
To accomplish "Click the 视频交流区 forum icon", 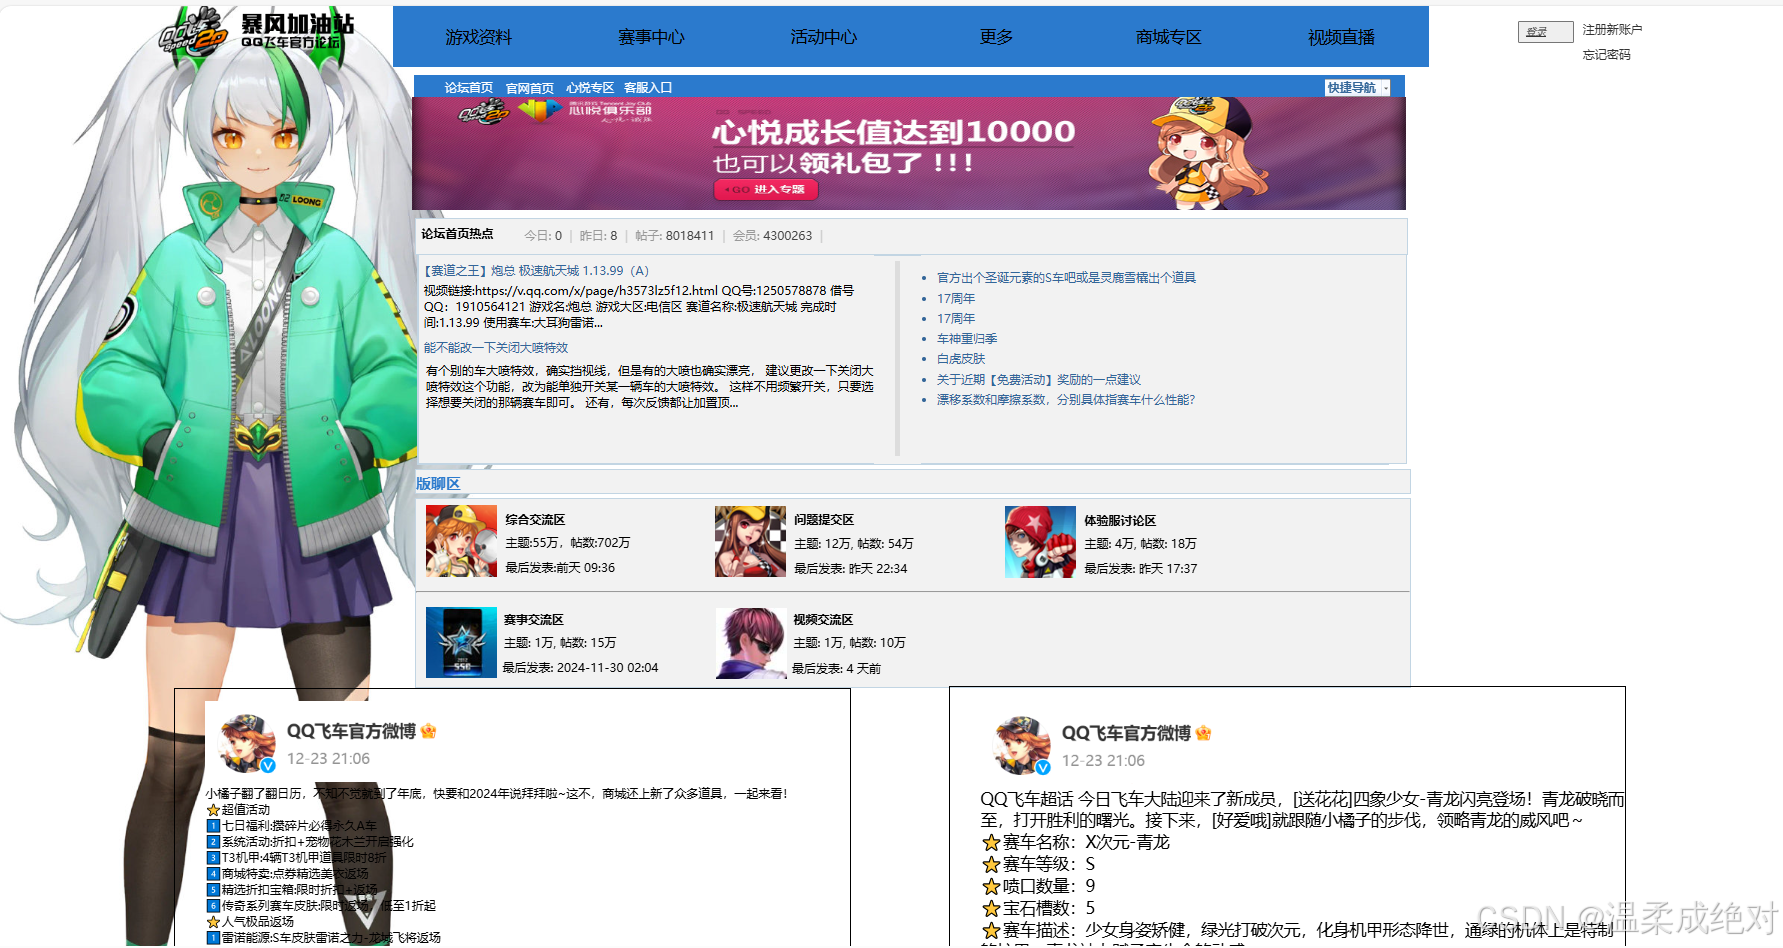I will pyautogui.click(x=750, y=642).
